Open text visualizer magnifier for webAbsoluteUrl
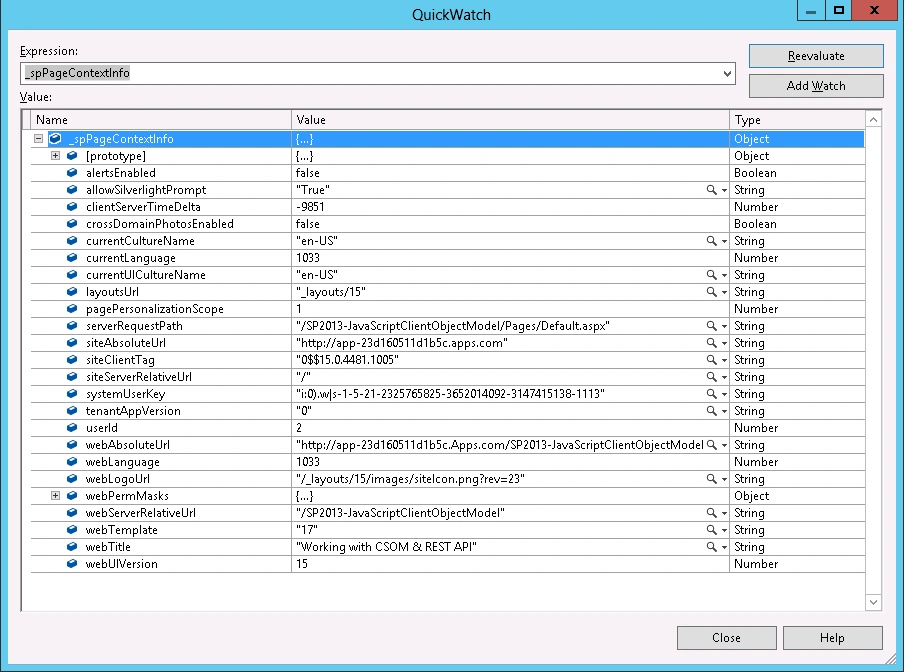Image resolution: width=905 pixels, height=672 pixels. (x=712, y=445)
